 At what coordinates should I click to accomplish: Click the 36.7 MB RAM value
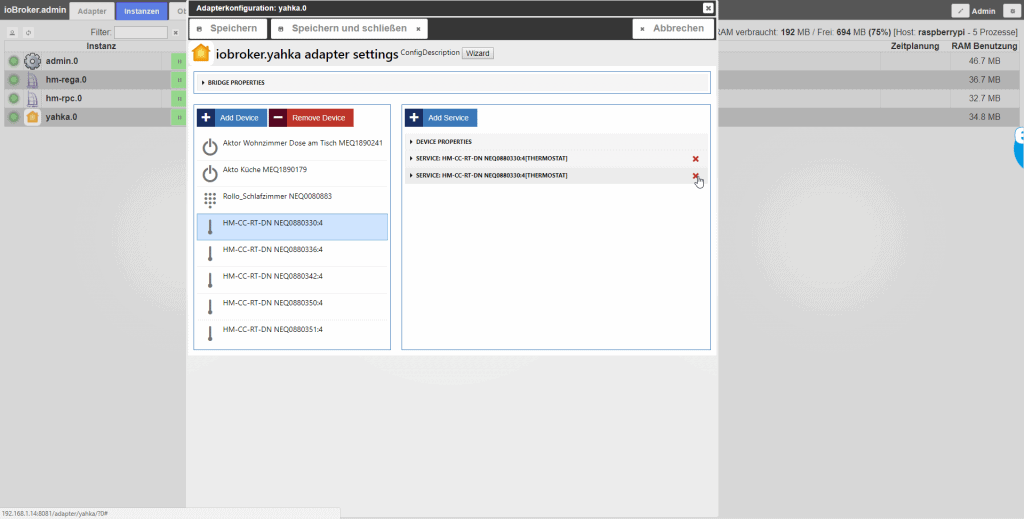[984, 80]
